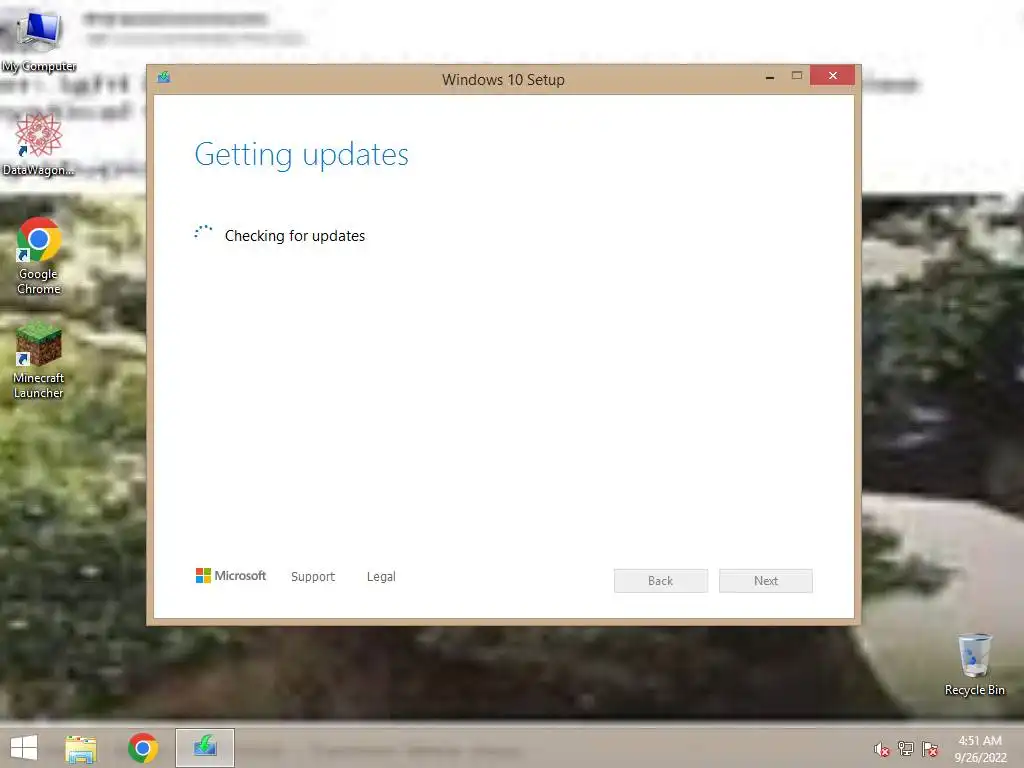
Task: Open the Support link
Action: tap(313, 577)
